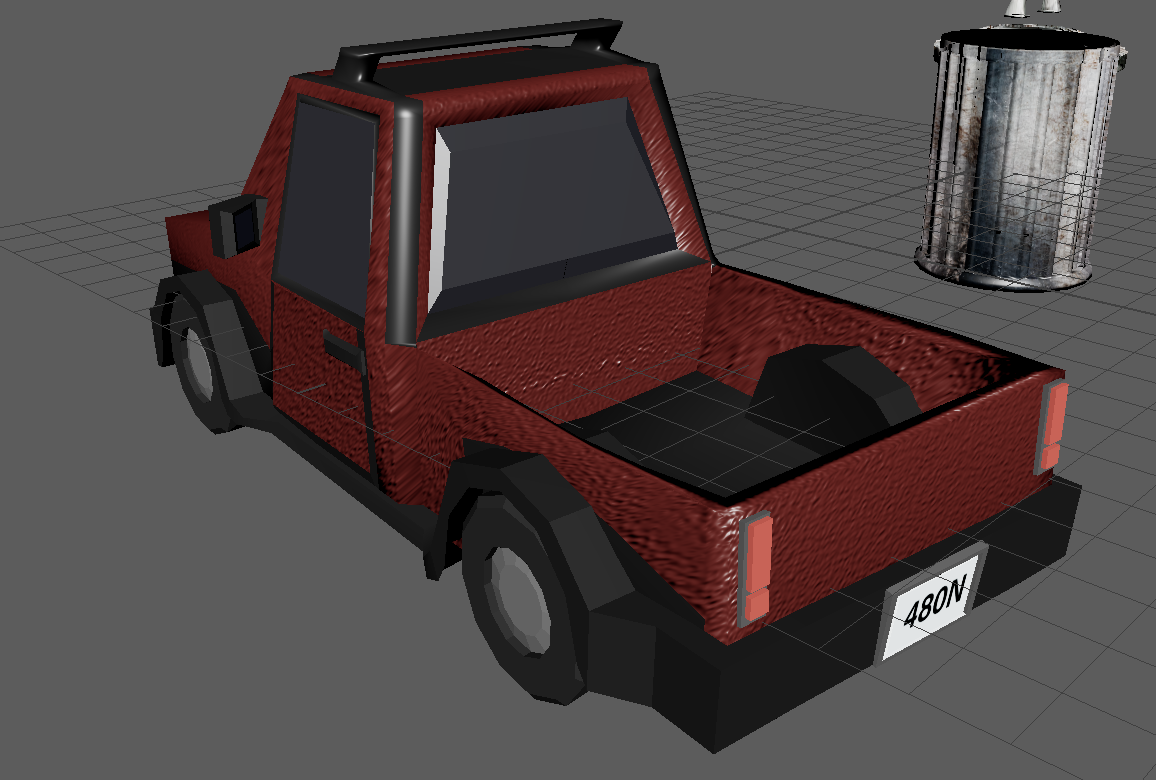This screenshot has width=1156, height=780.
Task: Click the truck's rear wheel
Action: [x=520, y=599]
